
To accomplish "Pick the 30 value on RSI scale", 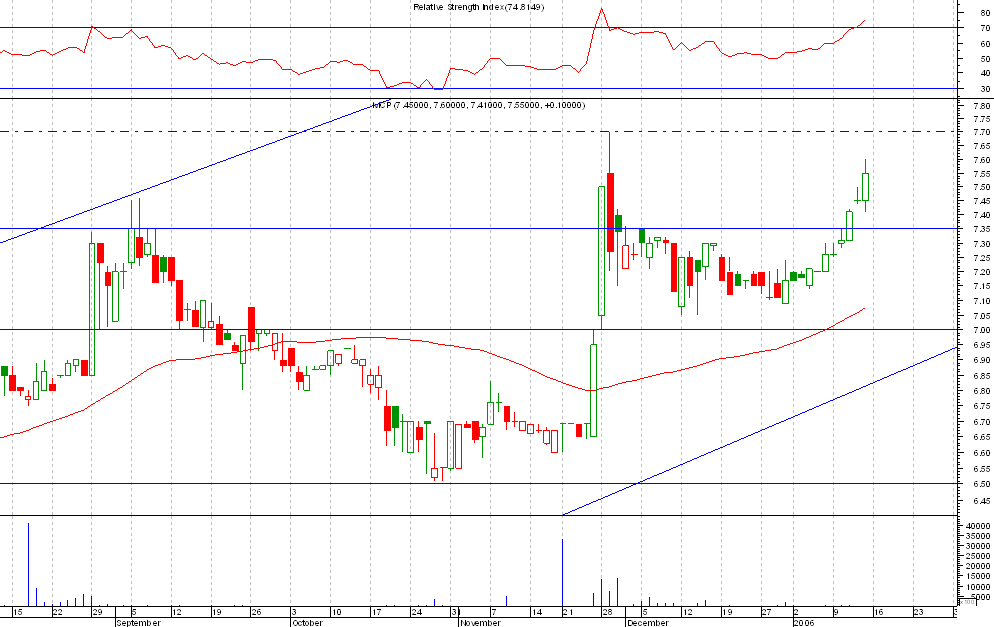I will point(983,89).
